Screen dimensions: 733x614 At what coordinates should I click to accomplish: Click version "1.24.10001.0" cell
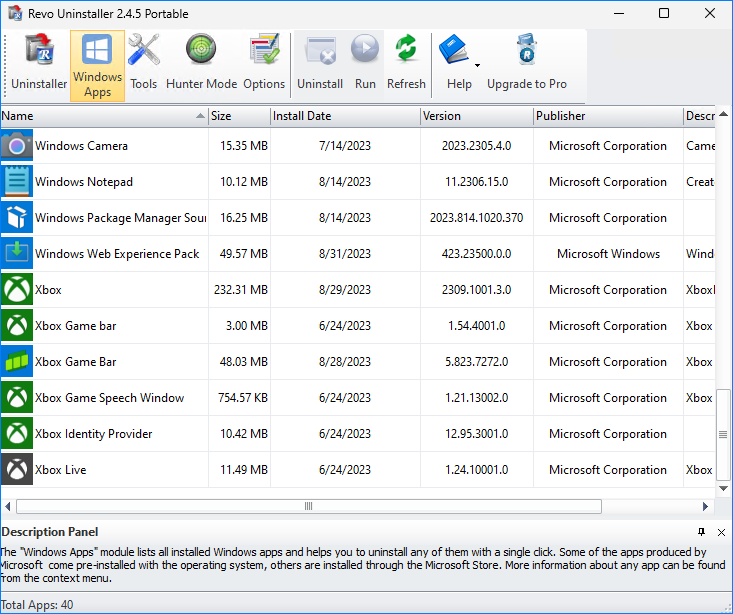[x=476, y=470]
